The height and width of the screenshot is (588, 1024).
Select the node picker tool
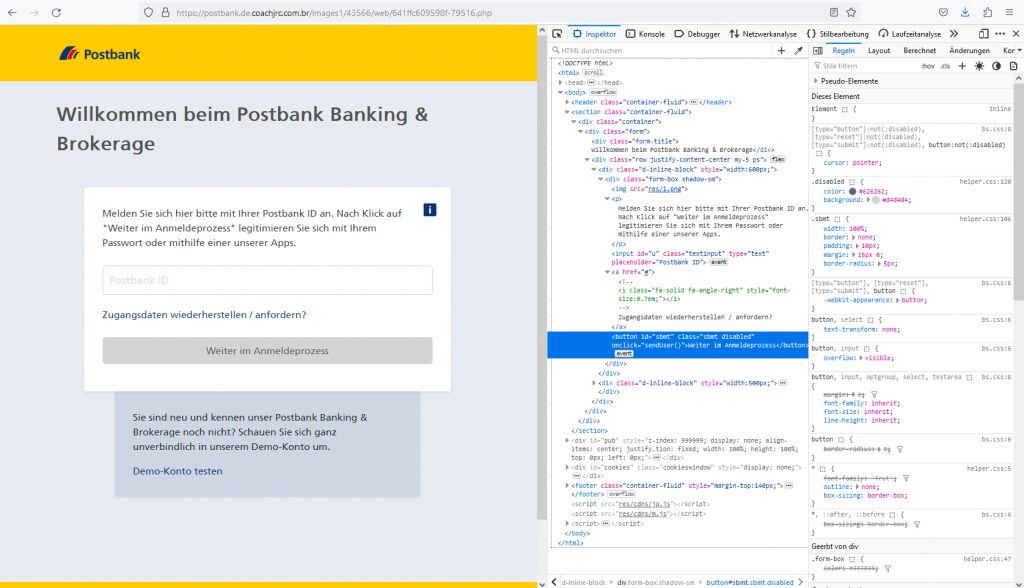559,33
